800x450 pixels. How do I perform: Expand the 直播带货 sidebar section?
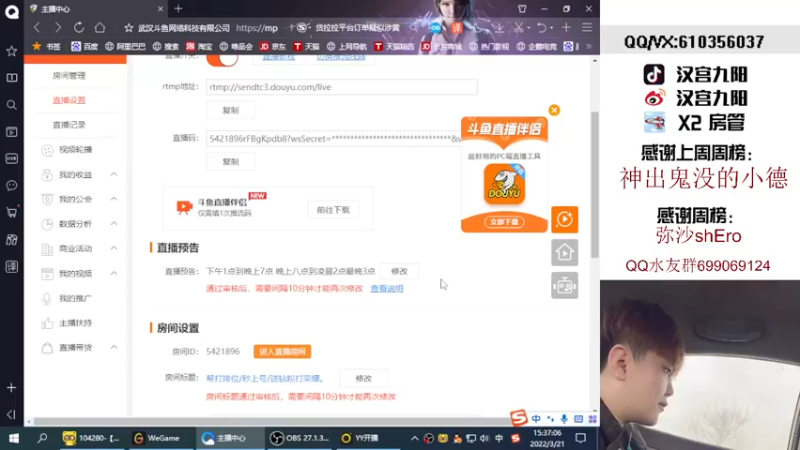coord(114,347)
